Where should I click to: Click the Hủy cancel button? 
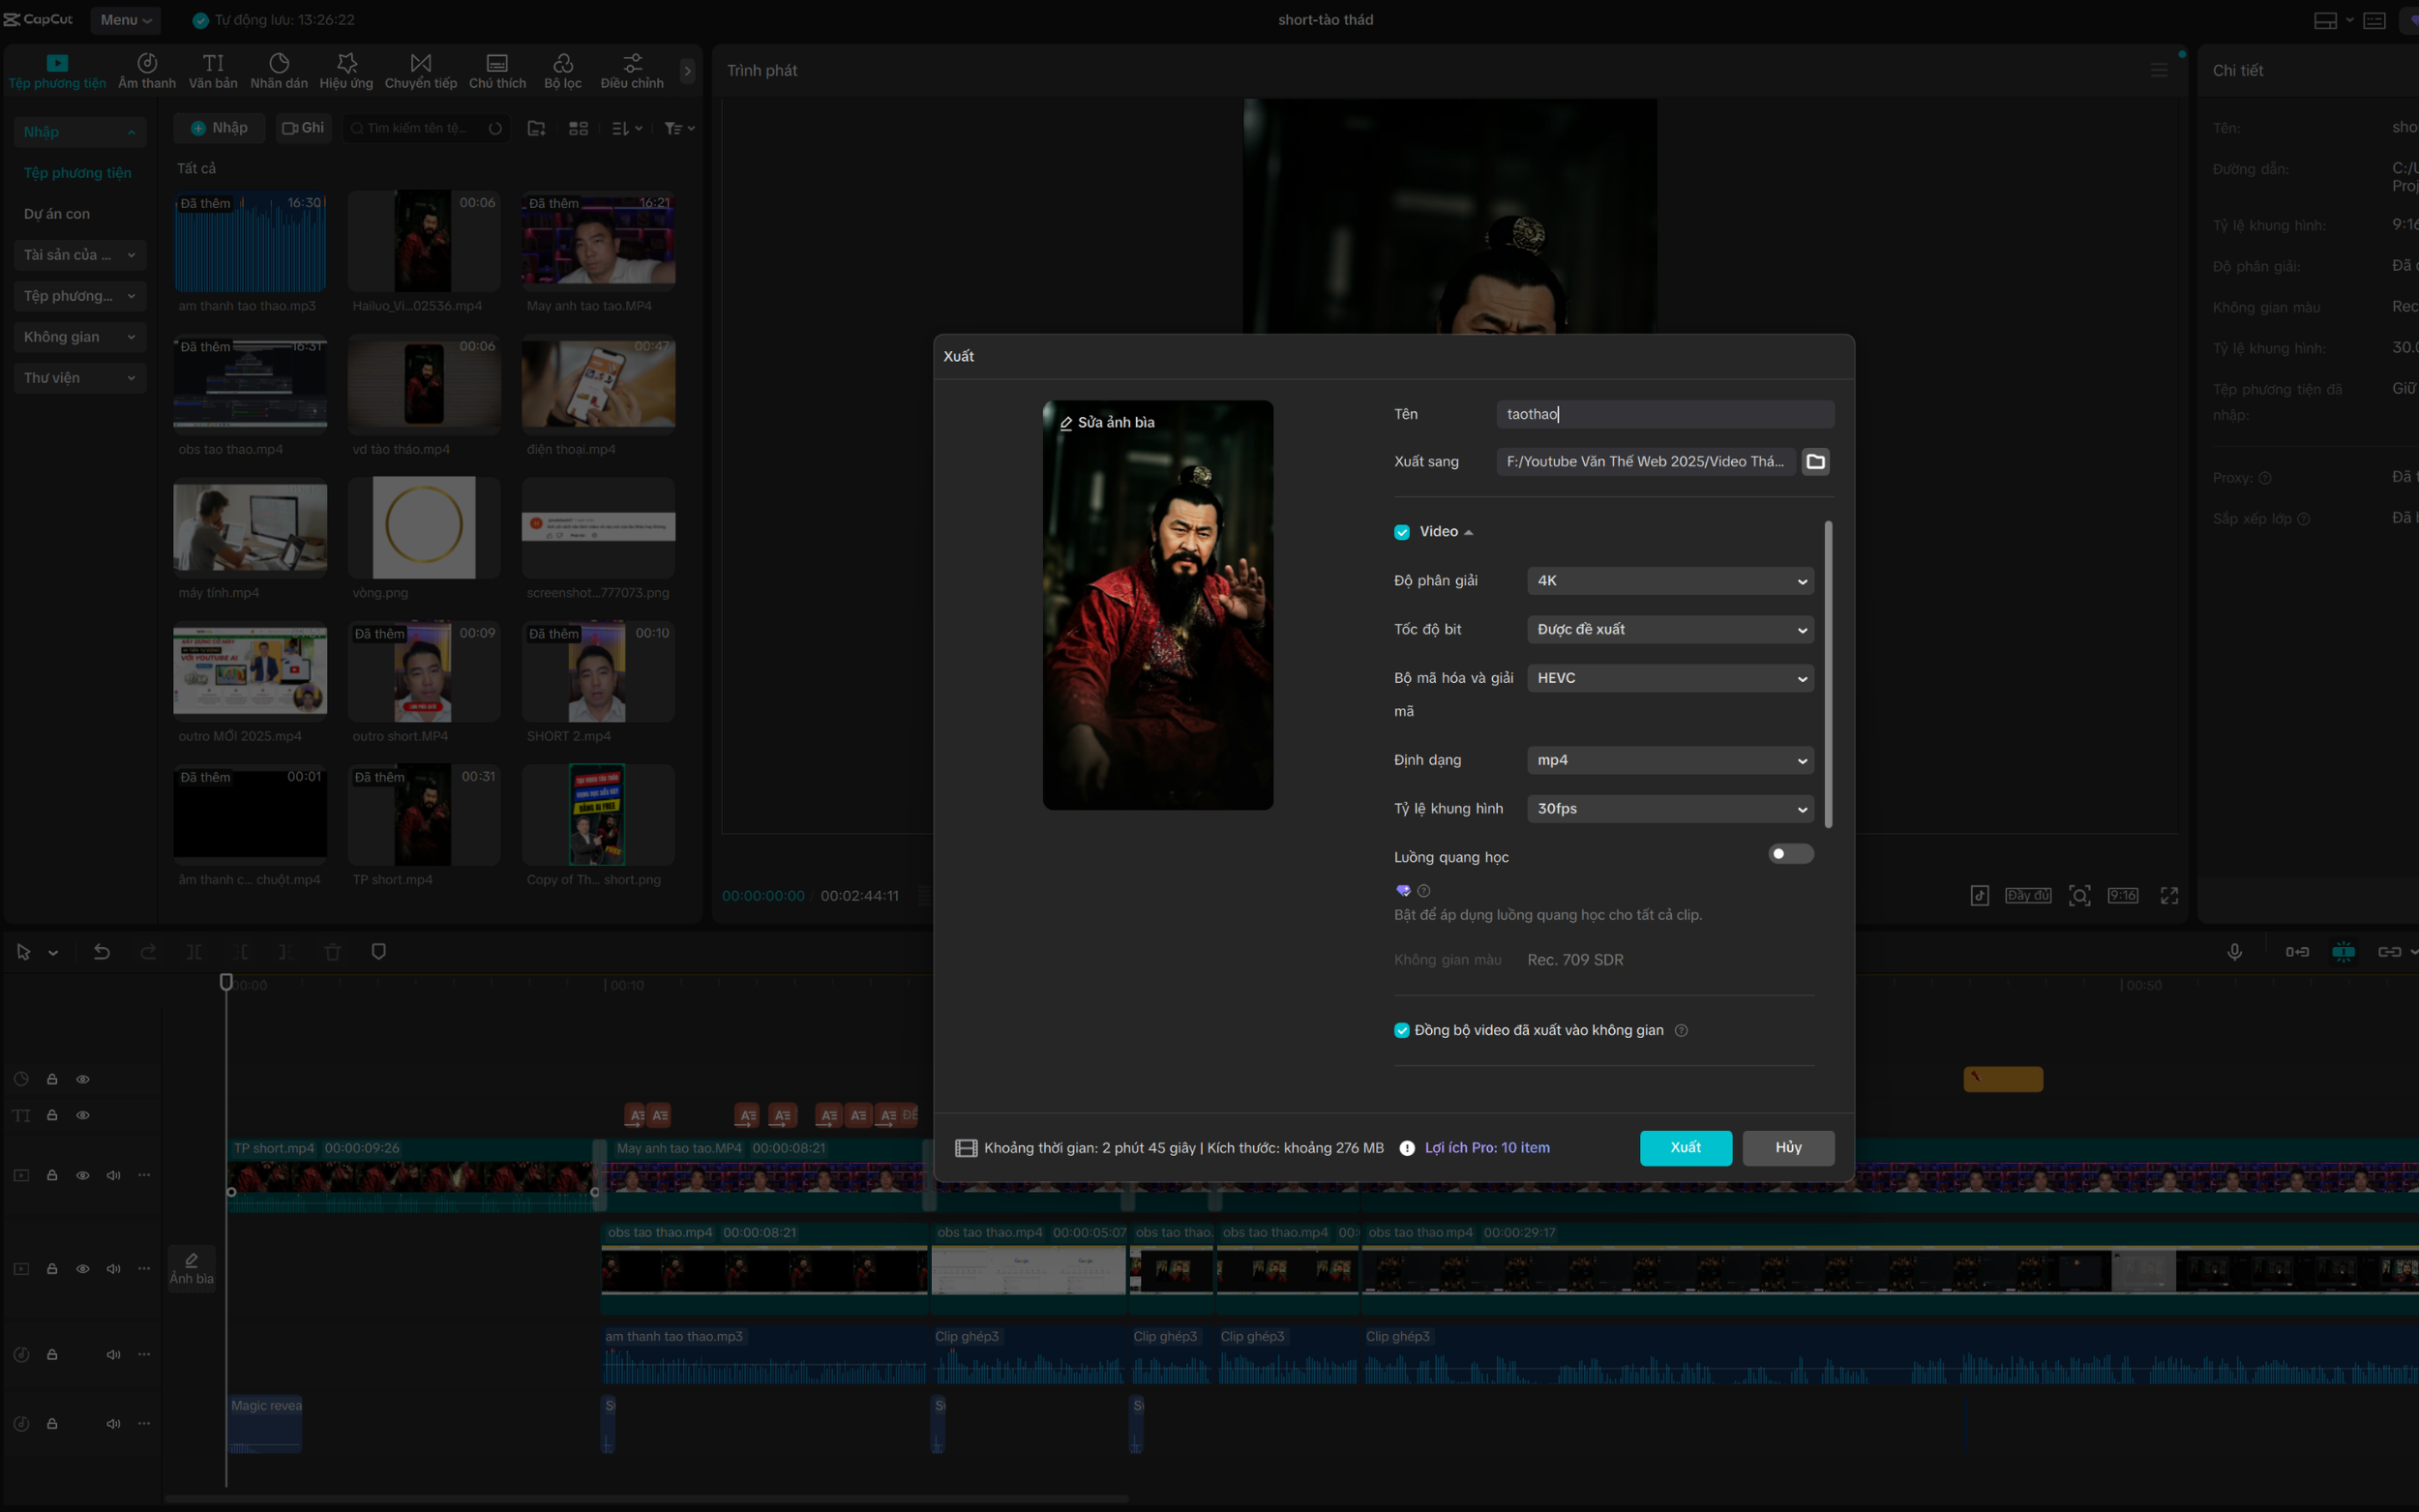1788,1148
